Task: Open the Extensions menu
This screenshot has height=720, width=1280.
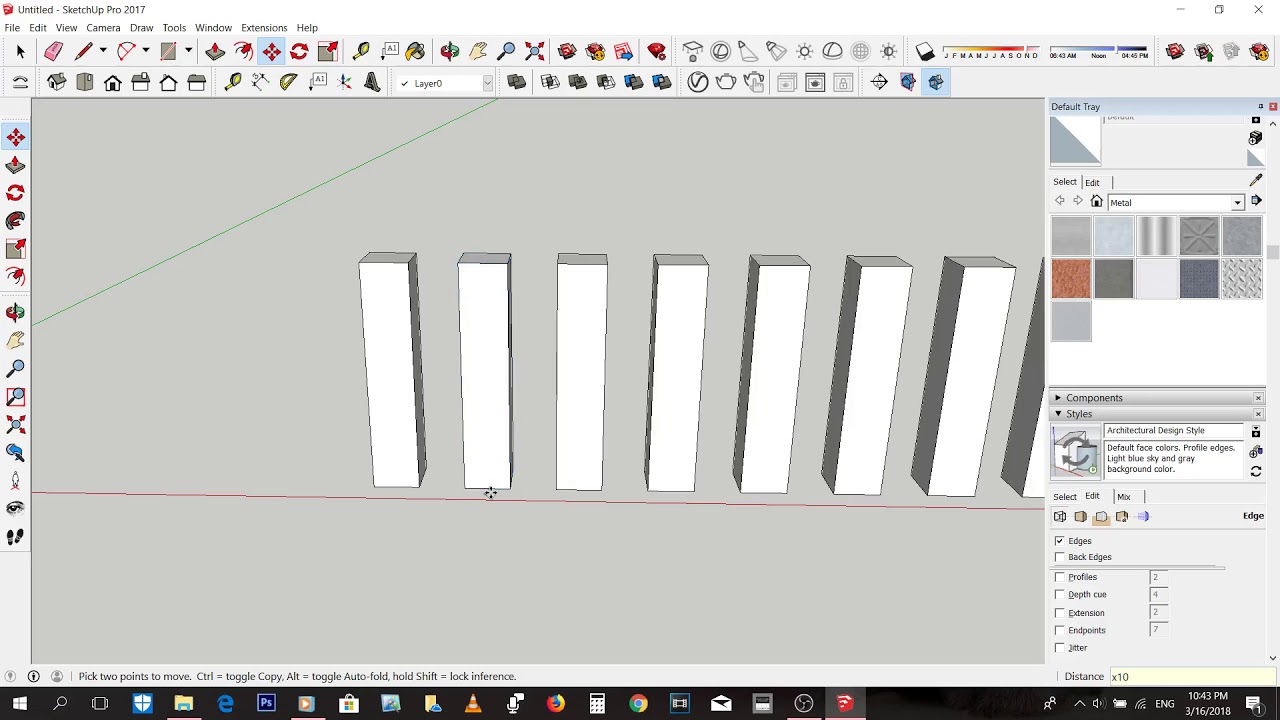Action: pyautogui.click(x=264, y=28)
